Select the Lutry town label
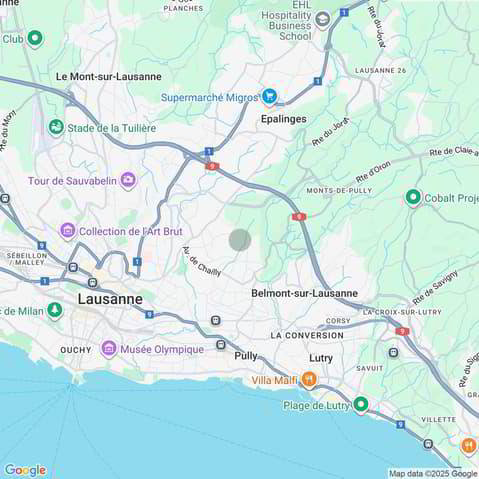 click(321, 358)
